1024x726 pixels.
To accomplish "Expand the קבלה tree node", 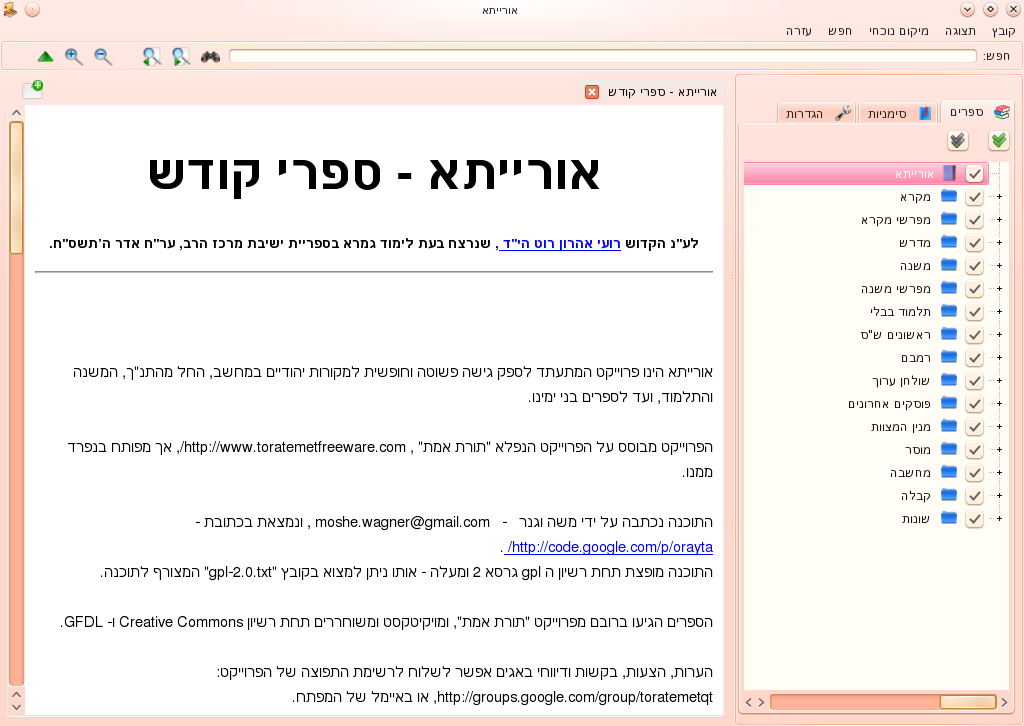I will 999,496.
